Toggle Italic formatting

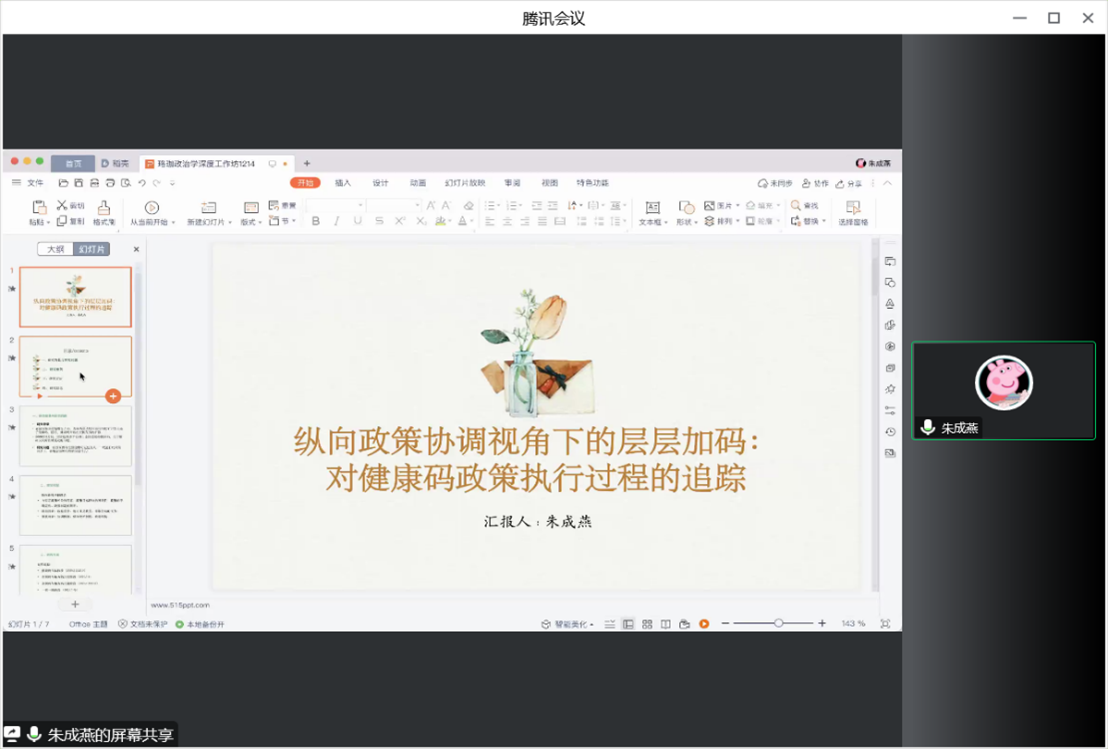click(337, 221)
